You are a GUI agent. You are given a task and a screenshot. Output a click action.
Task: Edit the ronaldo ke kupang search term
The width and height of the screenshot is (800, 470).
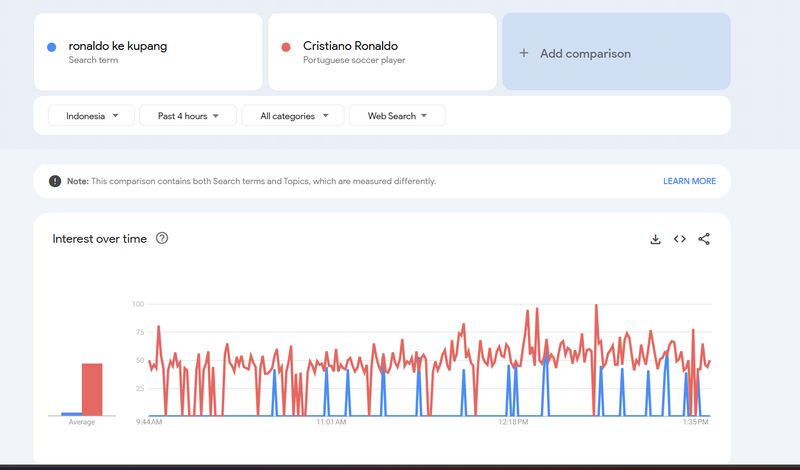point(148,52)
